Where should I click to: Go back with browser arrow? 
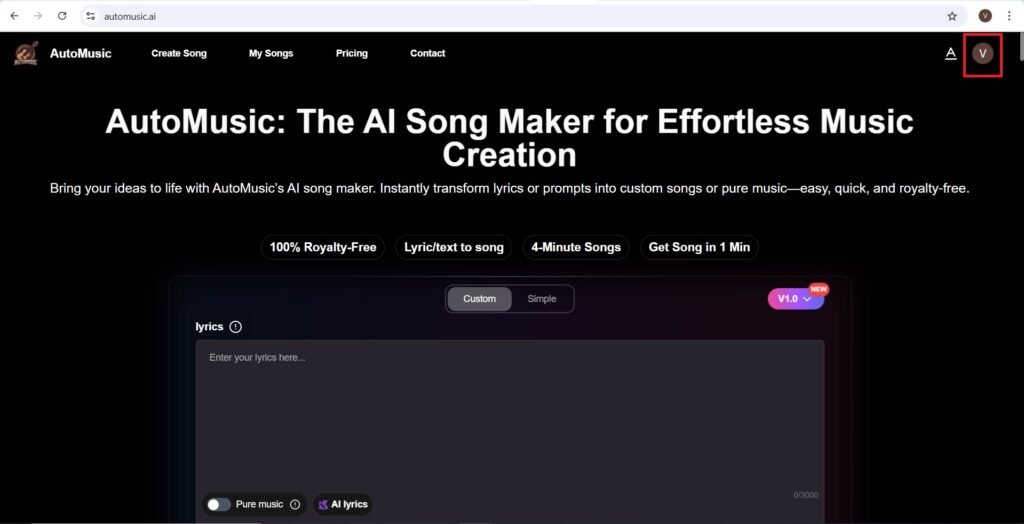(x=14, y=16)
